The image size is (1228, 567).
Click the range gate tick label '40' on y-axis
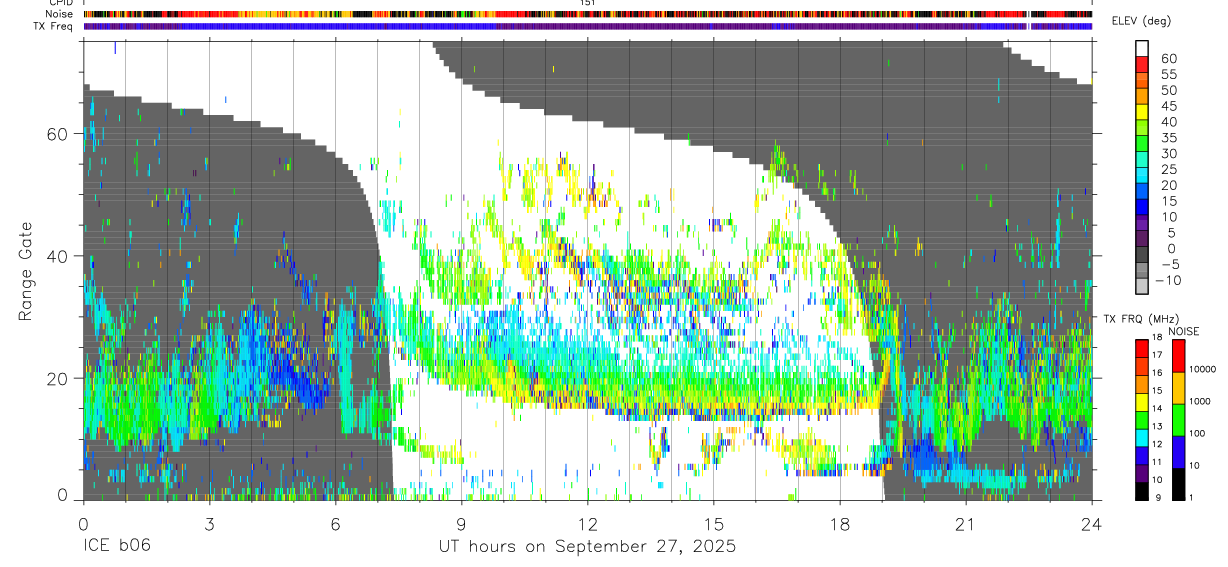57,256
